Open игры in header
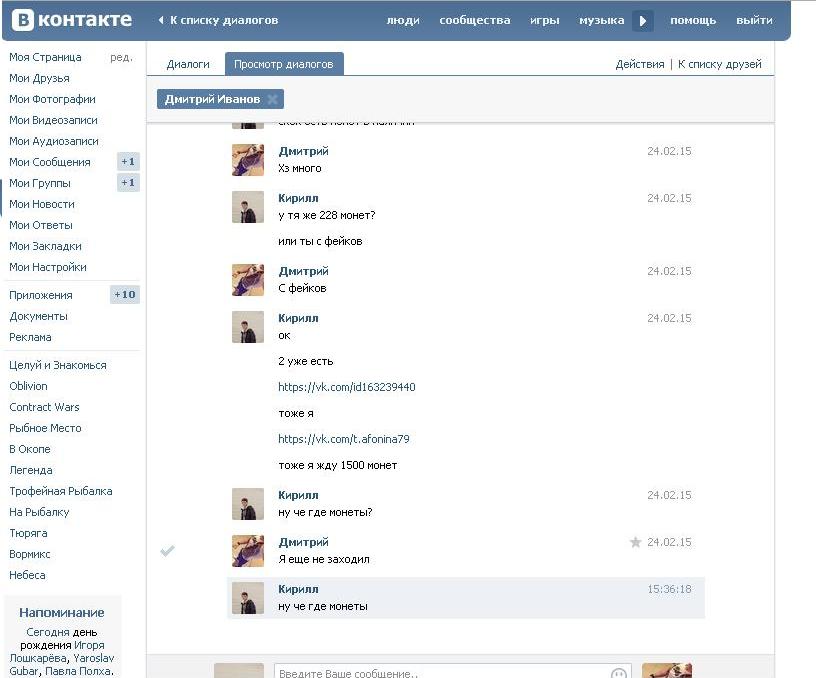819x678 pixels. (544, 20)
